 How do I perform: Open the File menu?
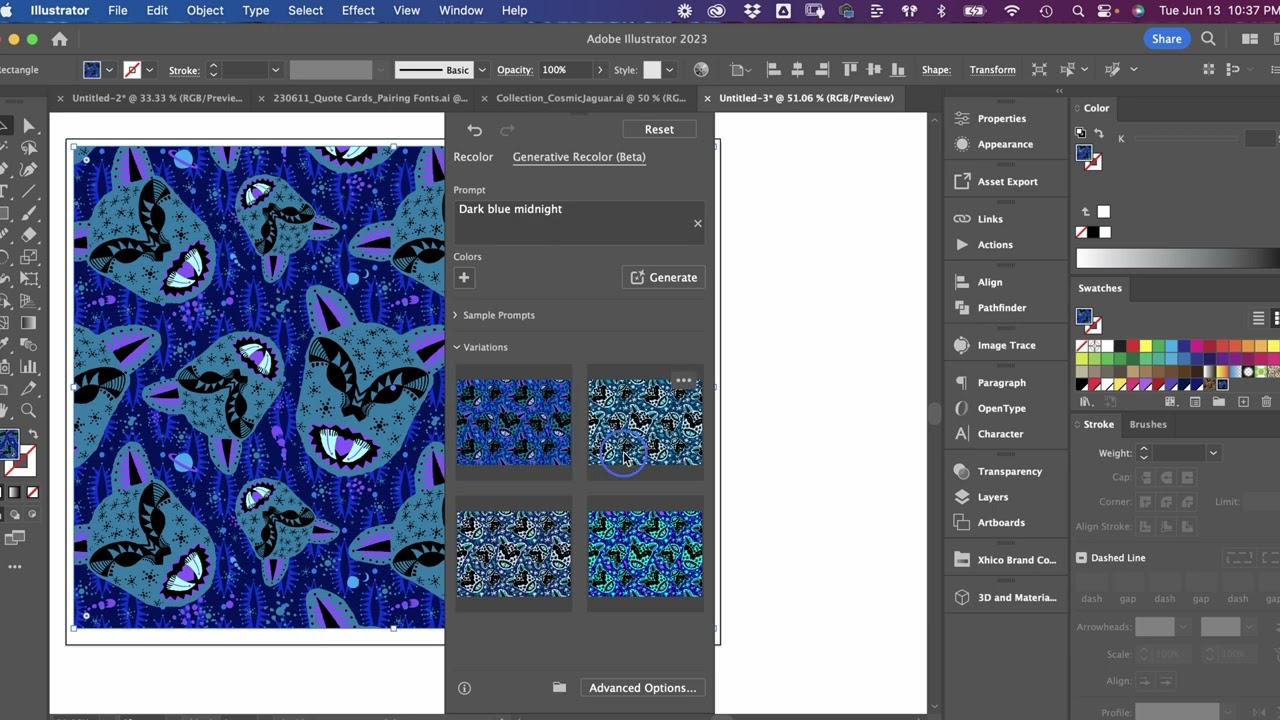coord(117,10)
